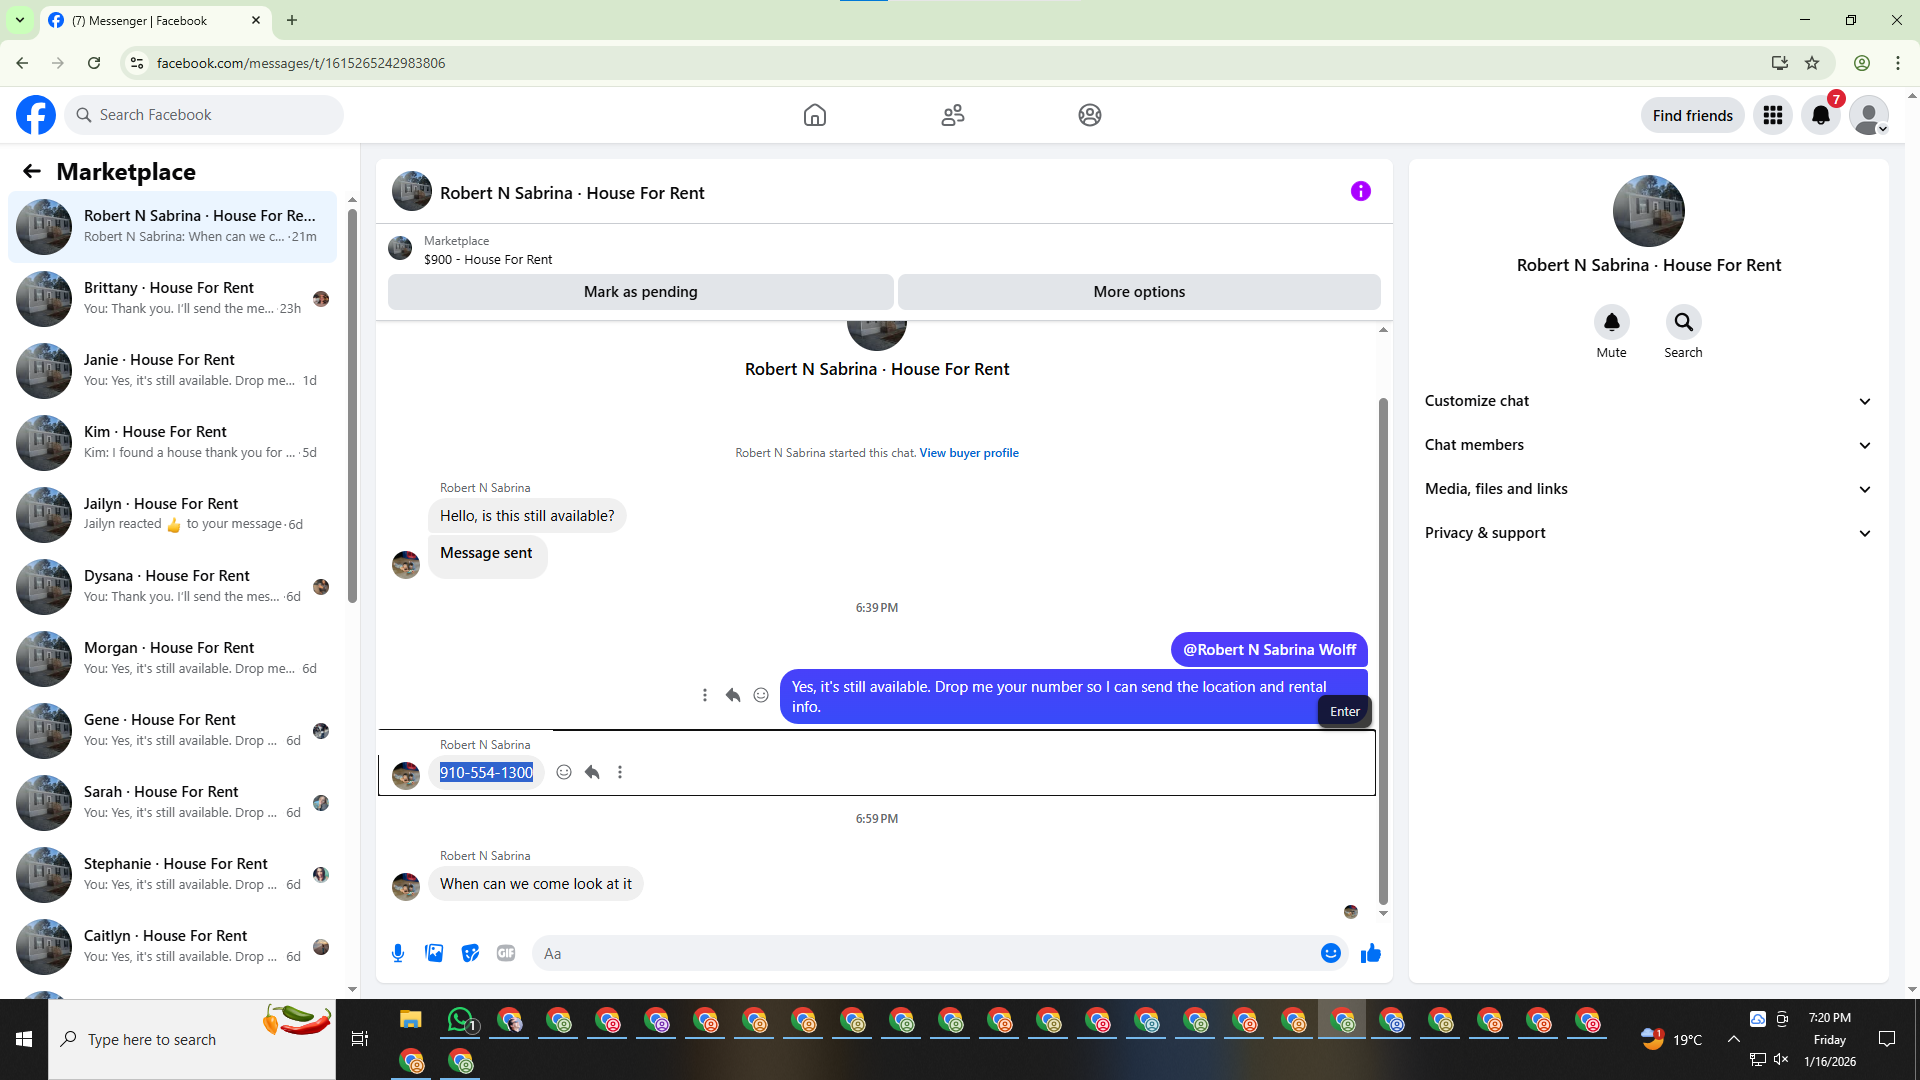Screen dimensions: 1920x1080
Task: Click Mark as pending button
Action: (x=640, y=292)
